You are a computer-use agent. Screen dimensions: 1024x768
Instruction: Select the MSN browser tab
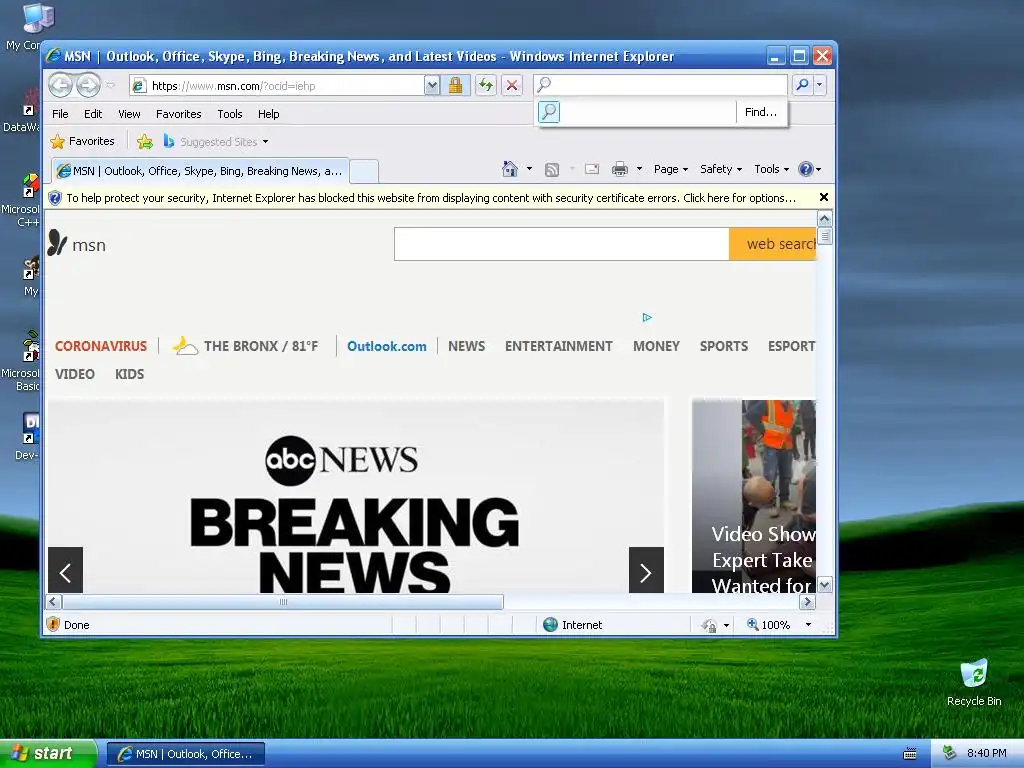pyautogui.click(x=200, y=171)
